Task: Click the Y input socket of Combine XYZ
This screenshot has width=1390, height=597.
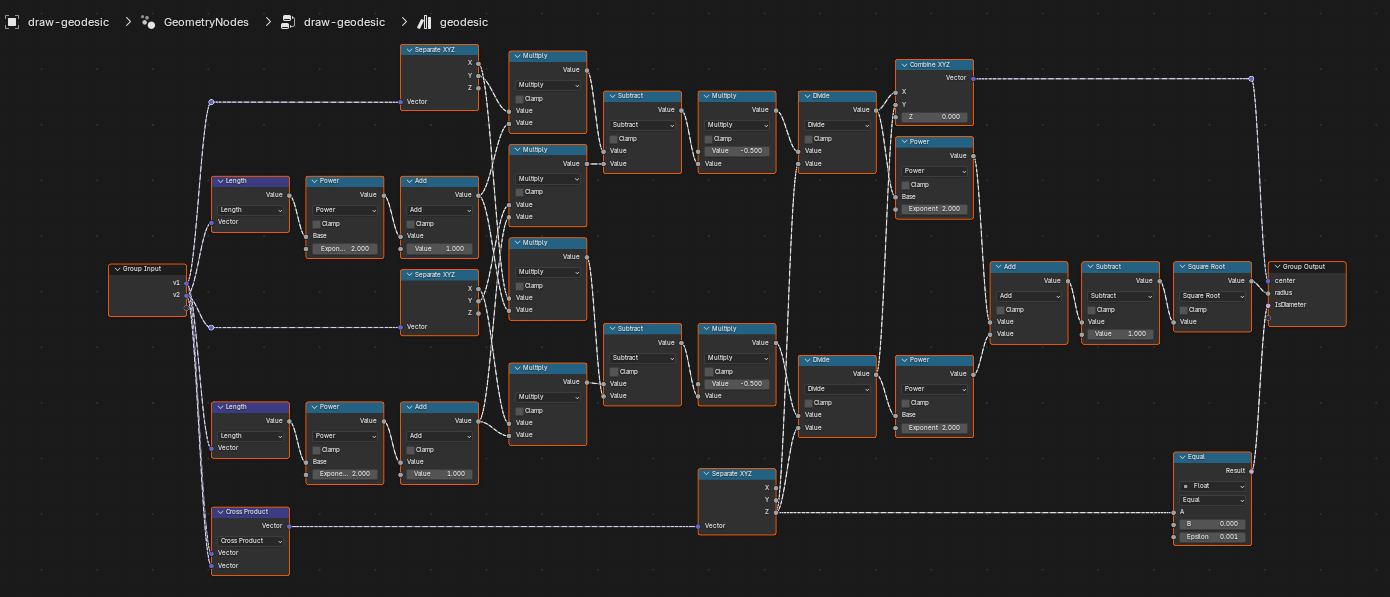Action: pyautogui.click(x=896, y=104)
